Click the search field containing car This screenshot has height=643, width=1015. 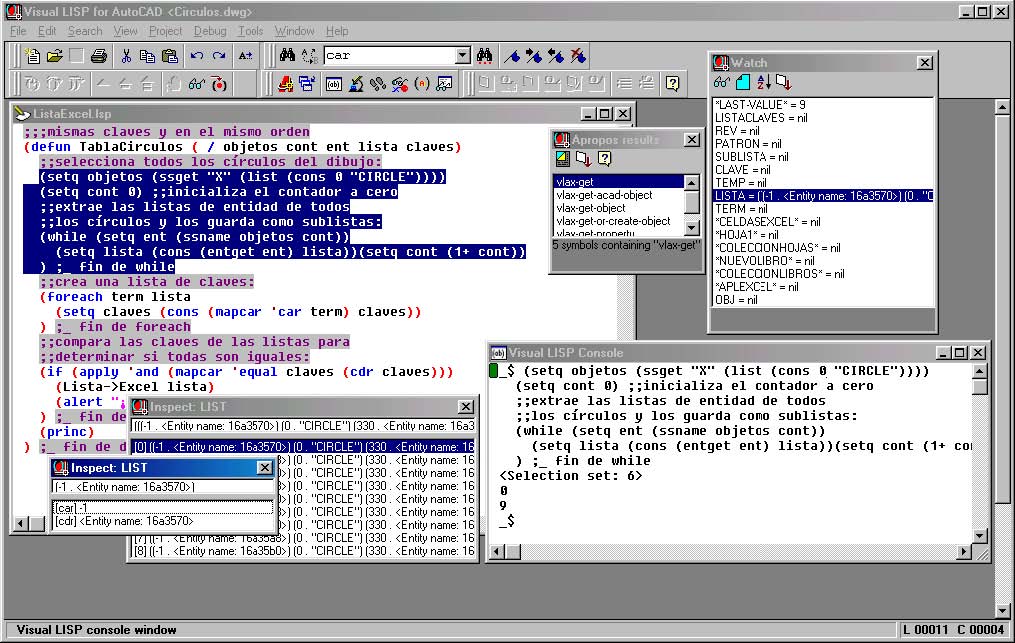coord(390,56)
